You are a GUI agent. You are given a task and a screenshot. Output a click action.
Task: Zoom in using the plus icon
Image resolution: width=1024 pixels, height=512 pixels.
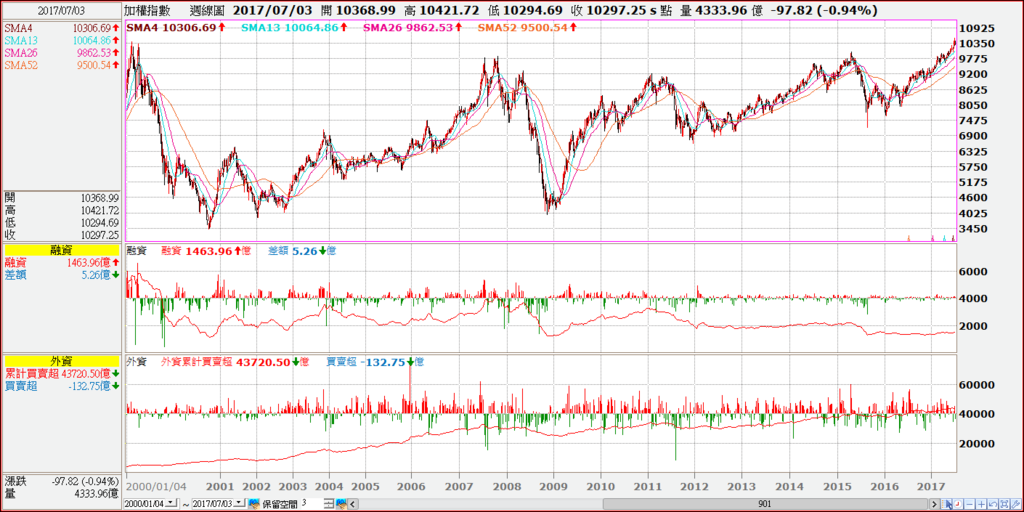point(982,504)
